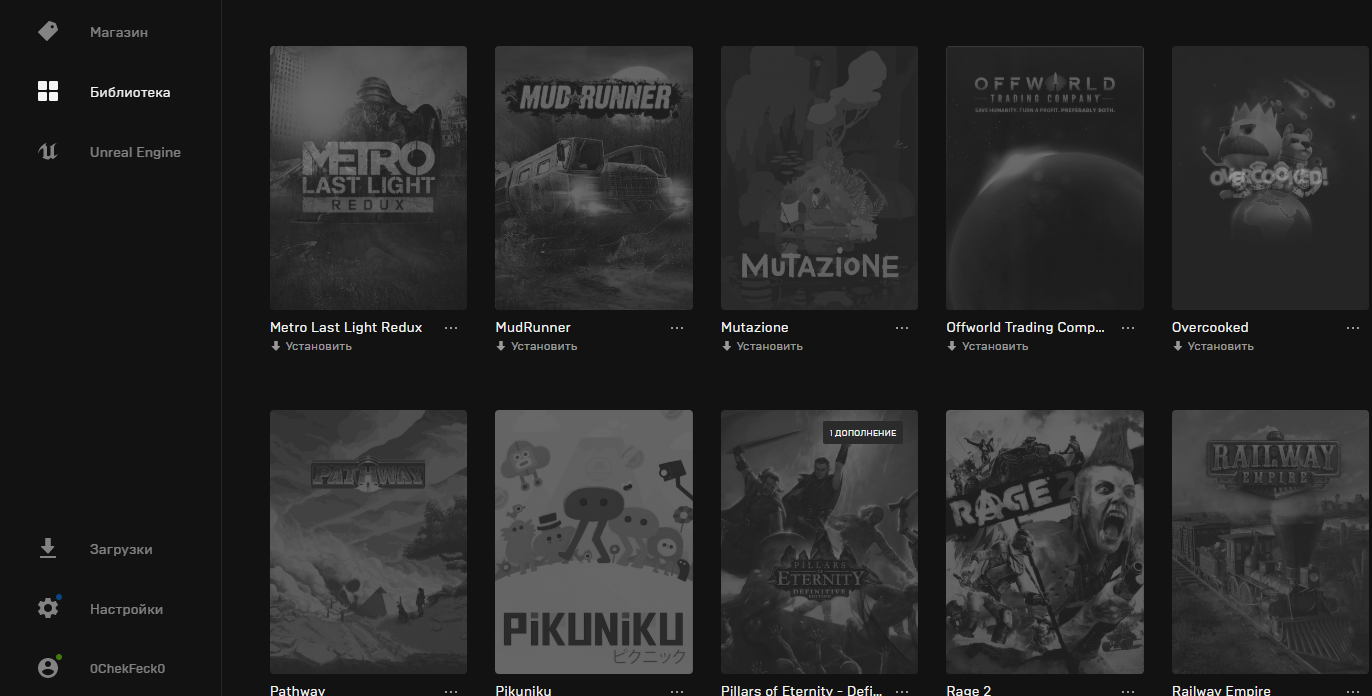The width and height of the screenshot is (1372, 696).
Task: Expand options menu for Offworld Trading Company
Action: 1128,328
